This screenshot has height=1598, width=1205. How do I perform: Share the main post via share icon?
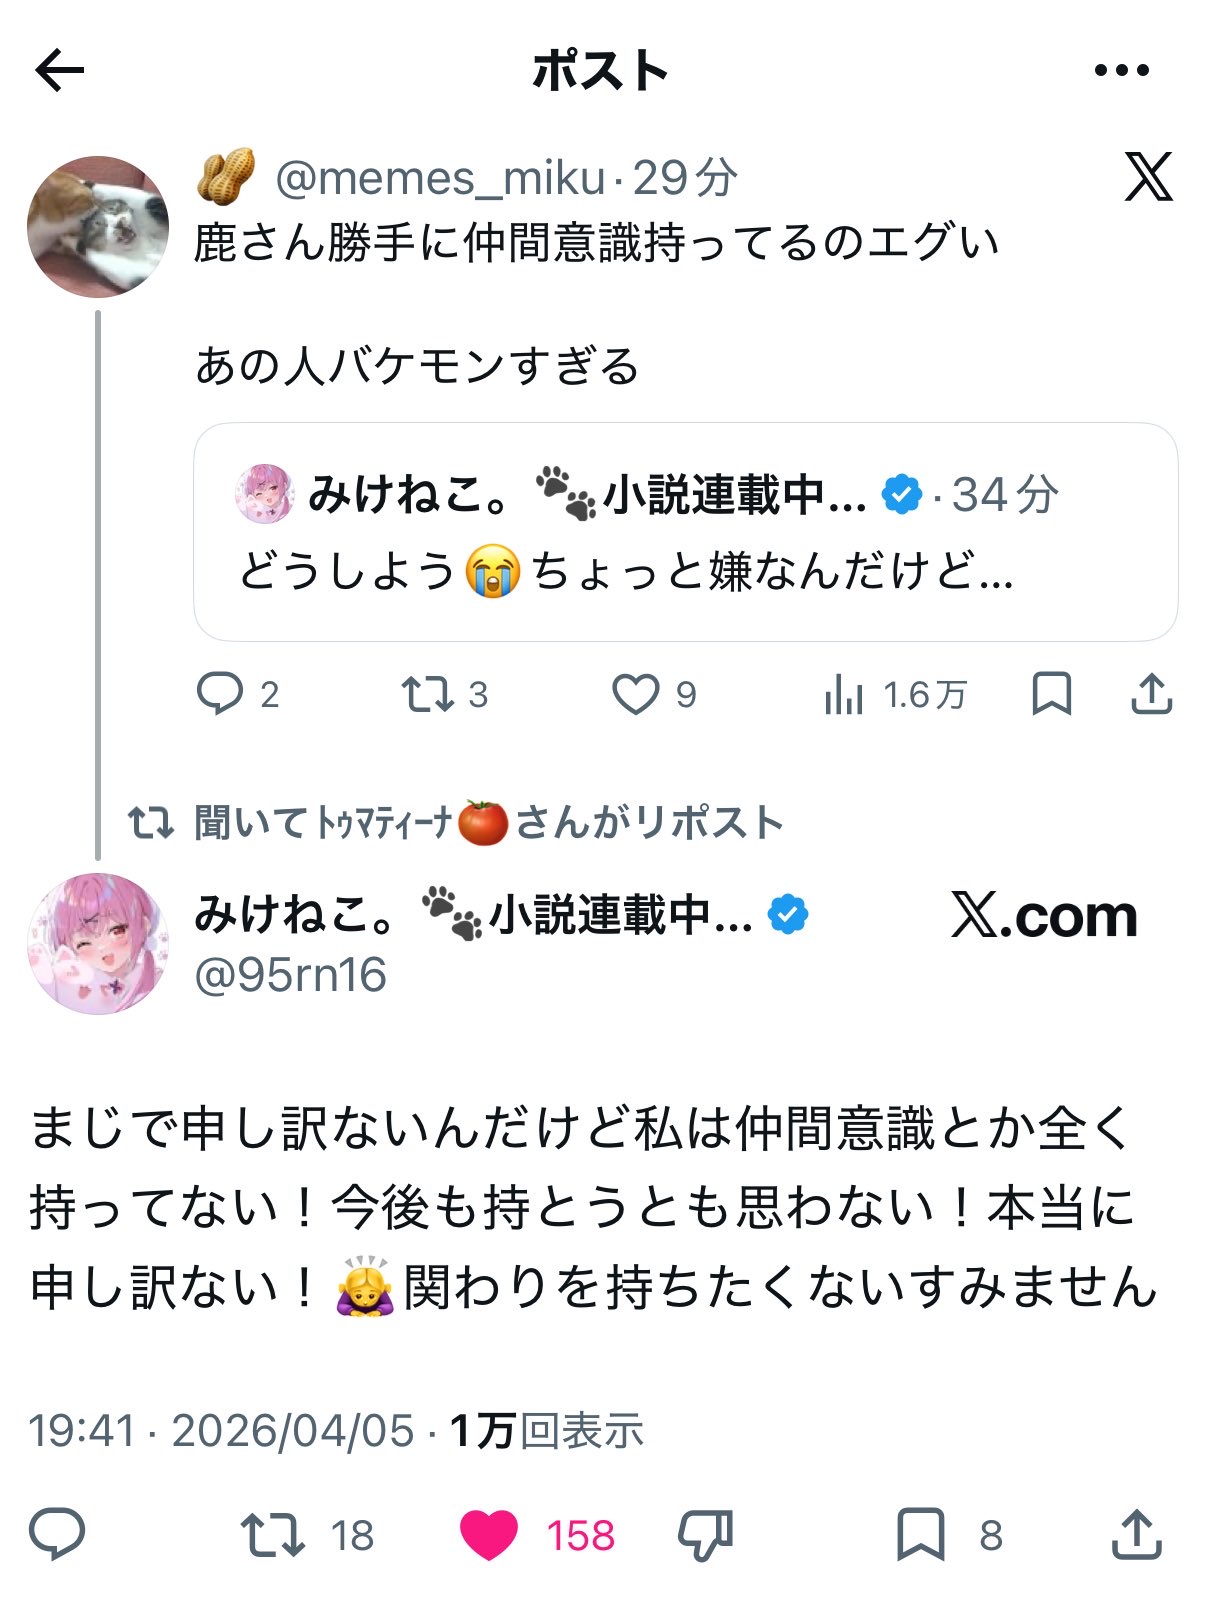pos(1137,1534)
